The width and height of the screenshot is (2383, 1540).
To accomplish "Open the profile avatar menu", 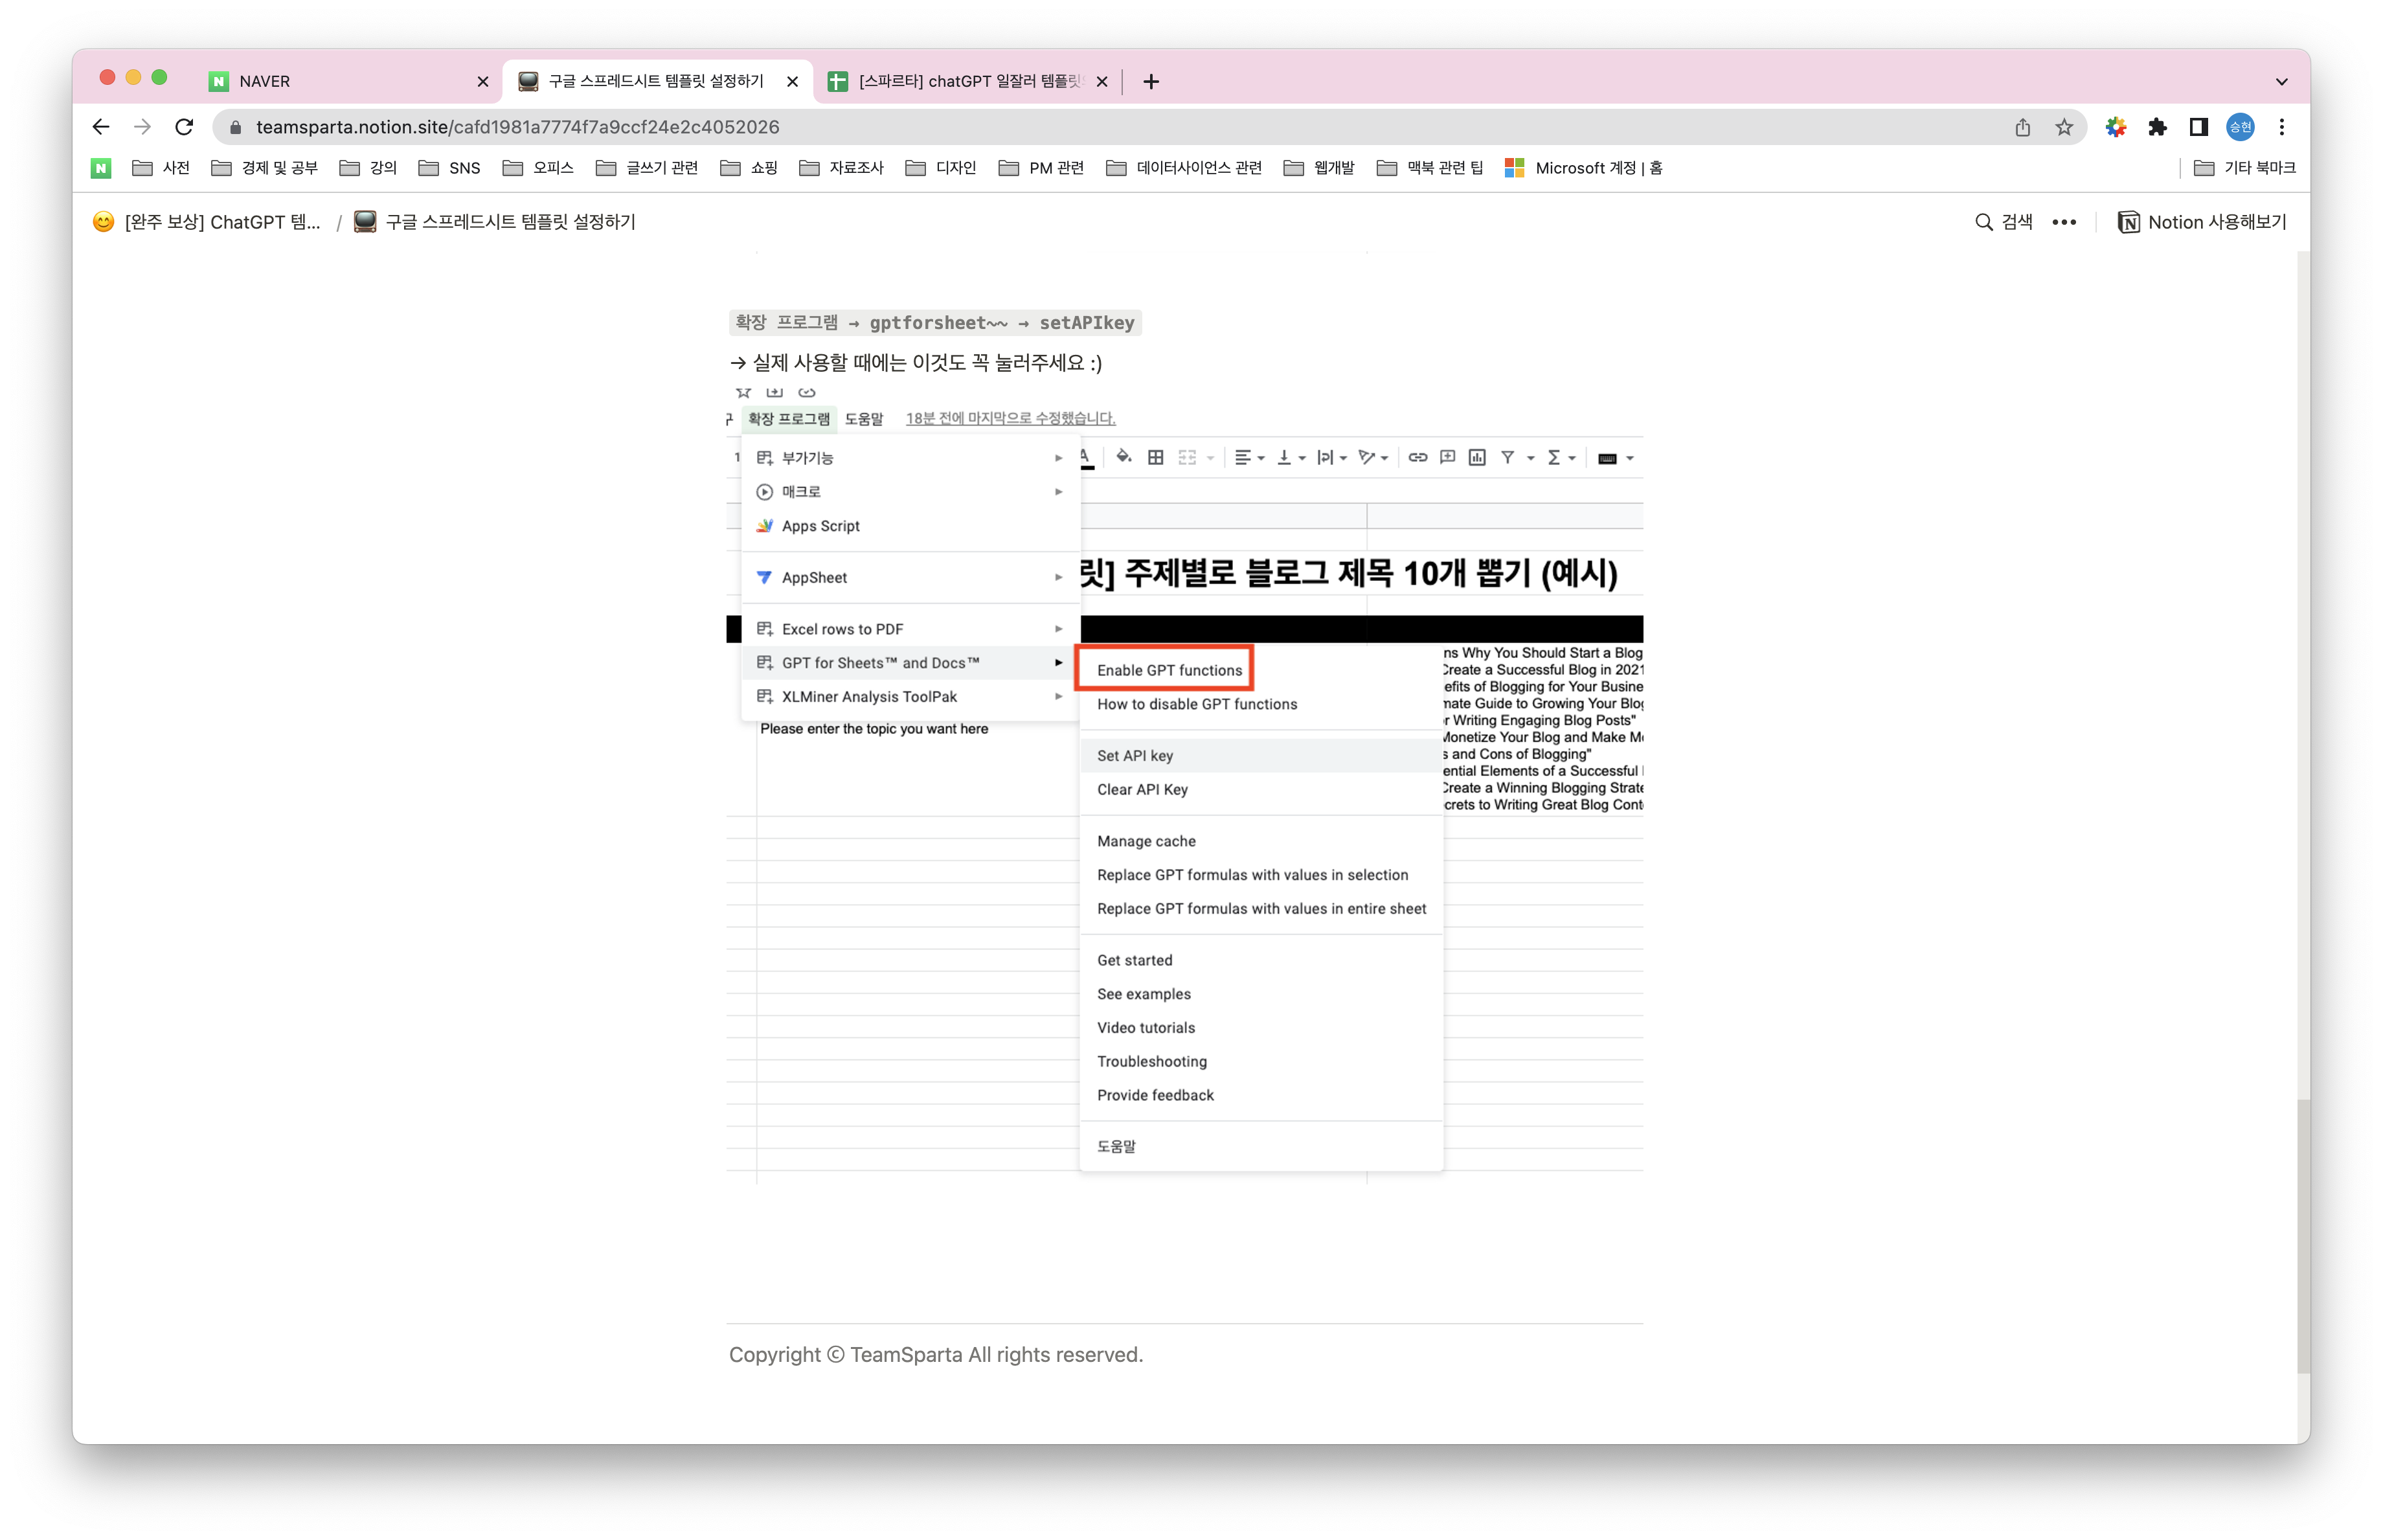I will pyautogui.click(x=2240, y=127).
